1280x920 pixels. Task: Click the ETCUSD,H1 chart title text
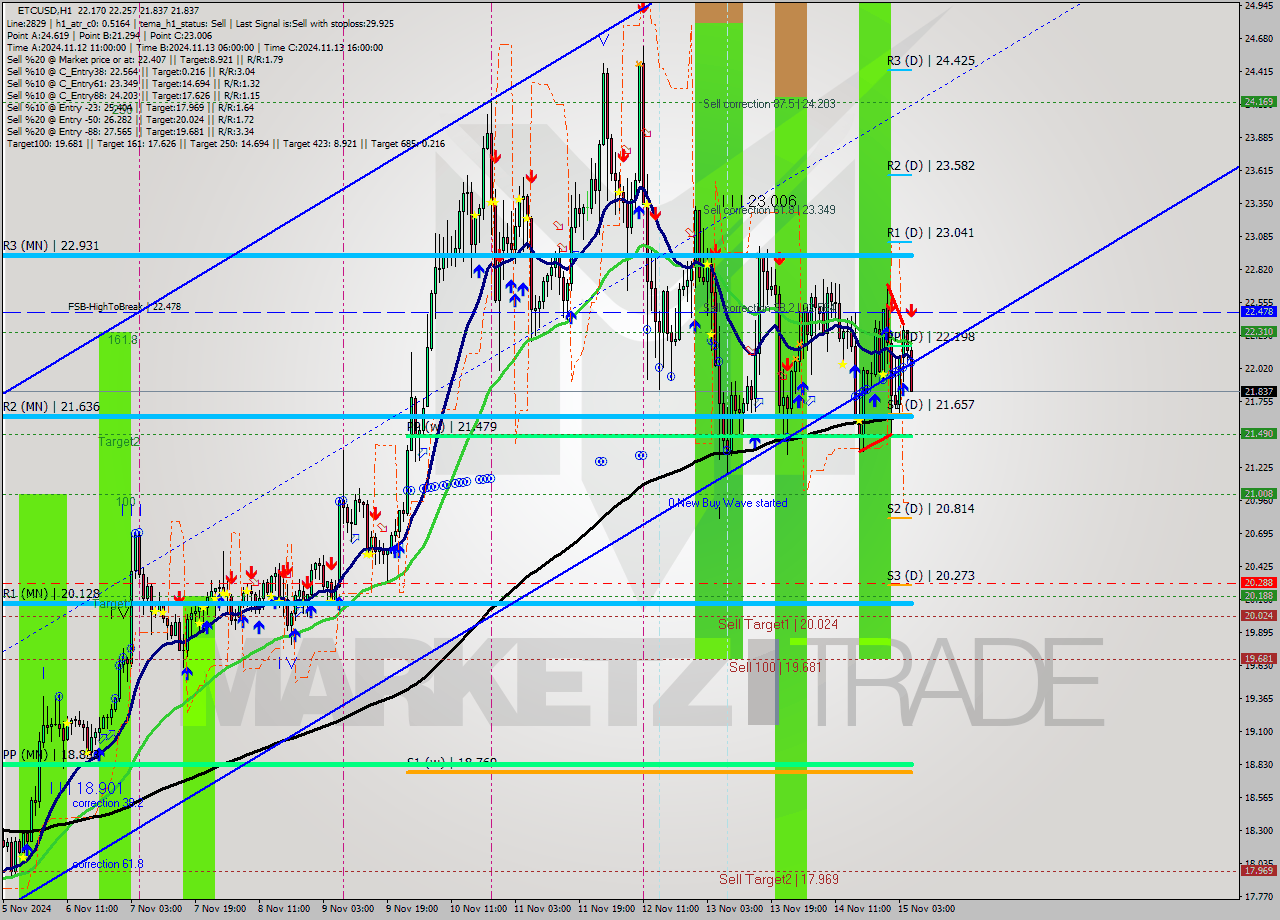46,9
